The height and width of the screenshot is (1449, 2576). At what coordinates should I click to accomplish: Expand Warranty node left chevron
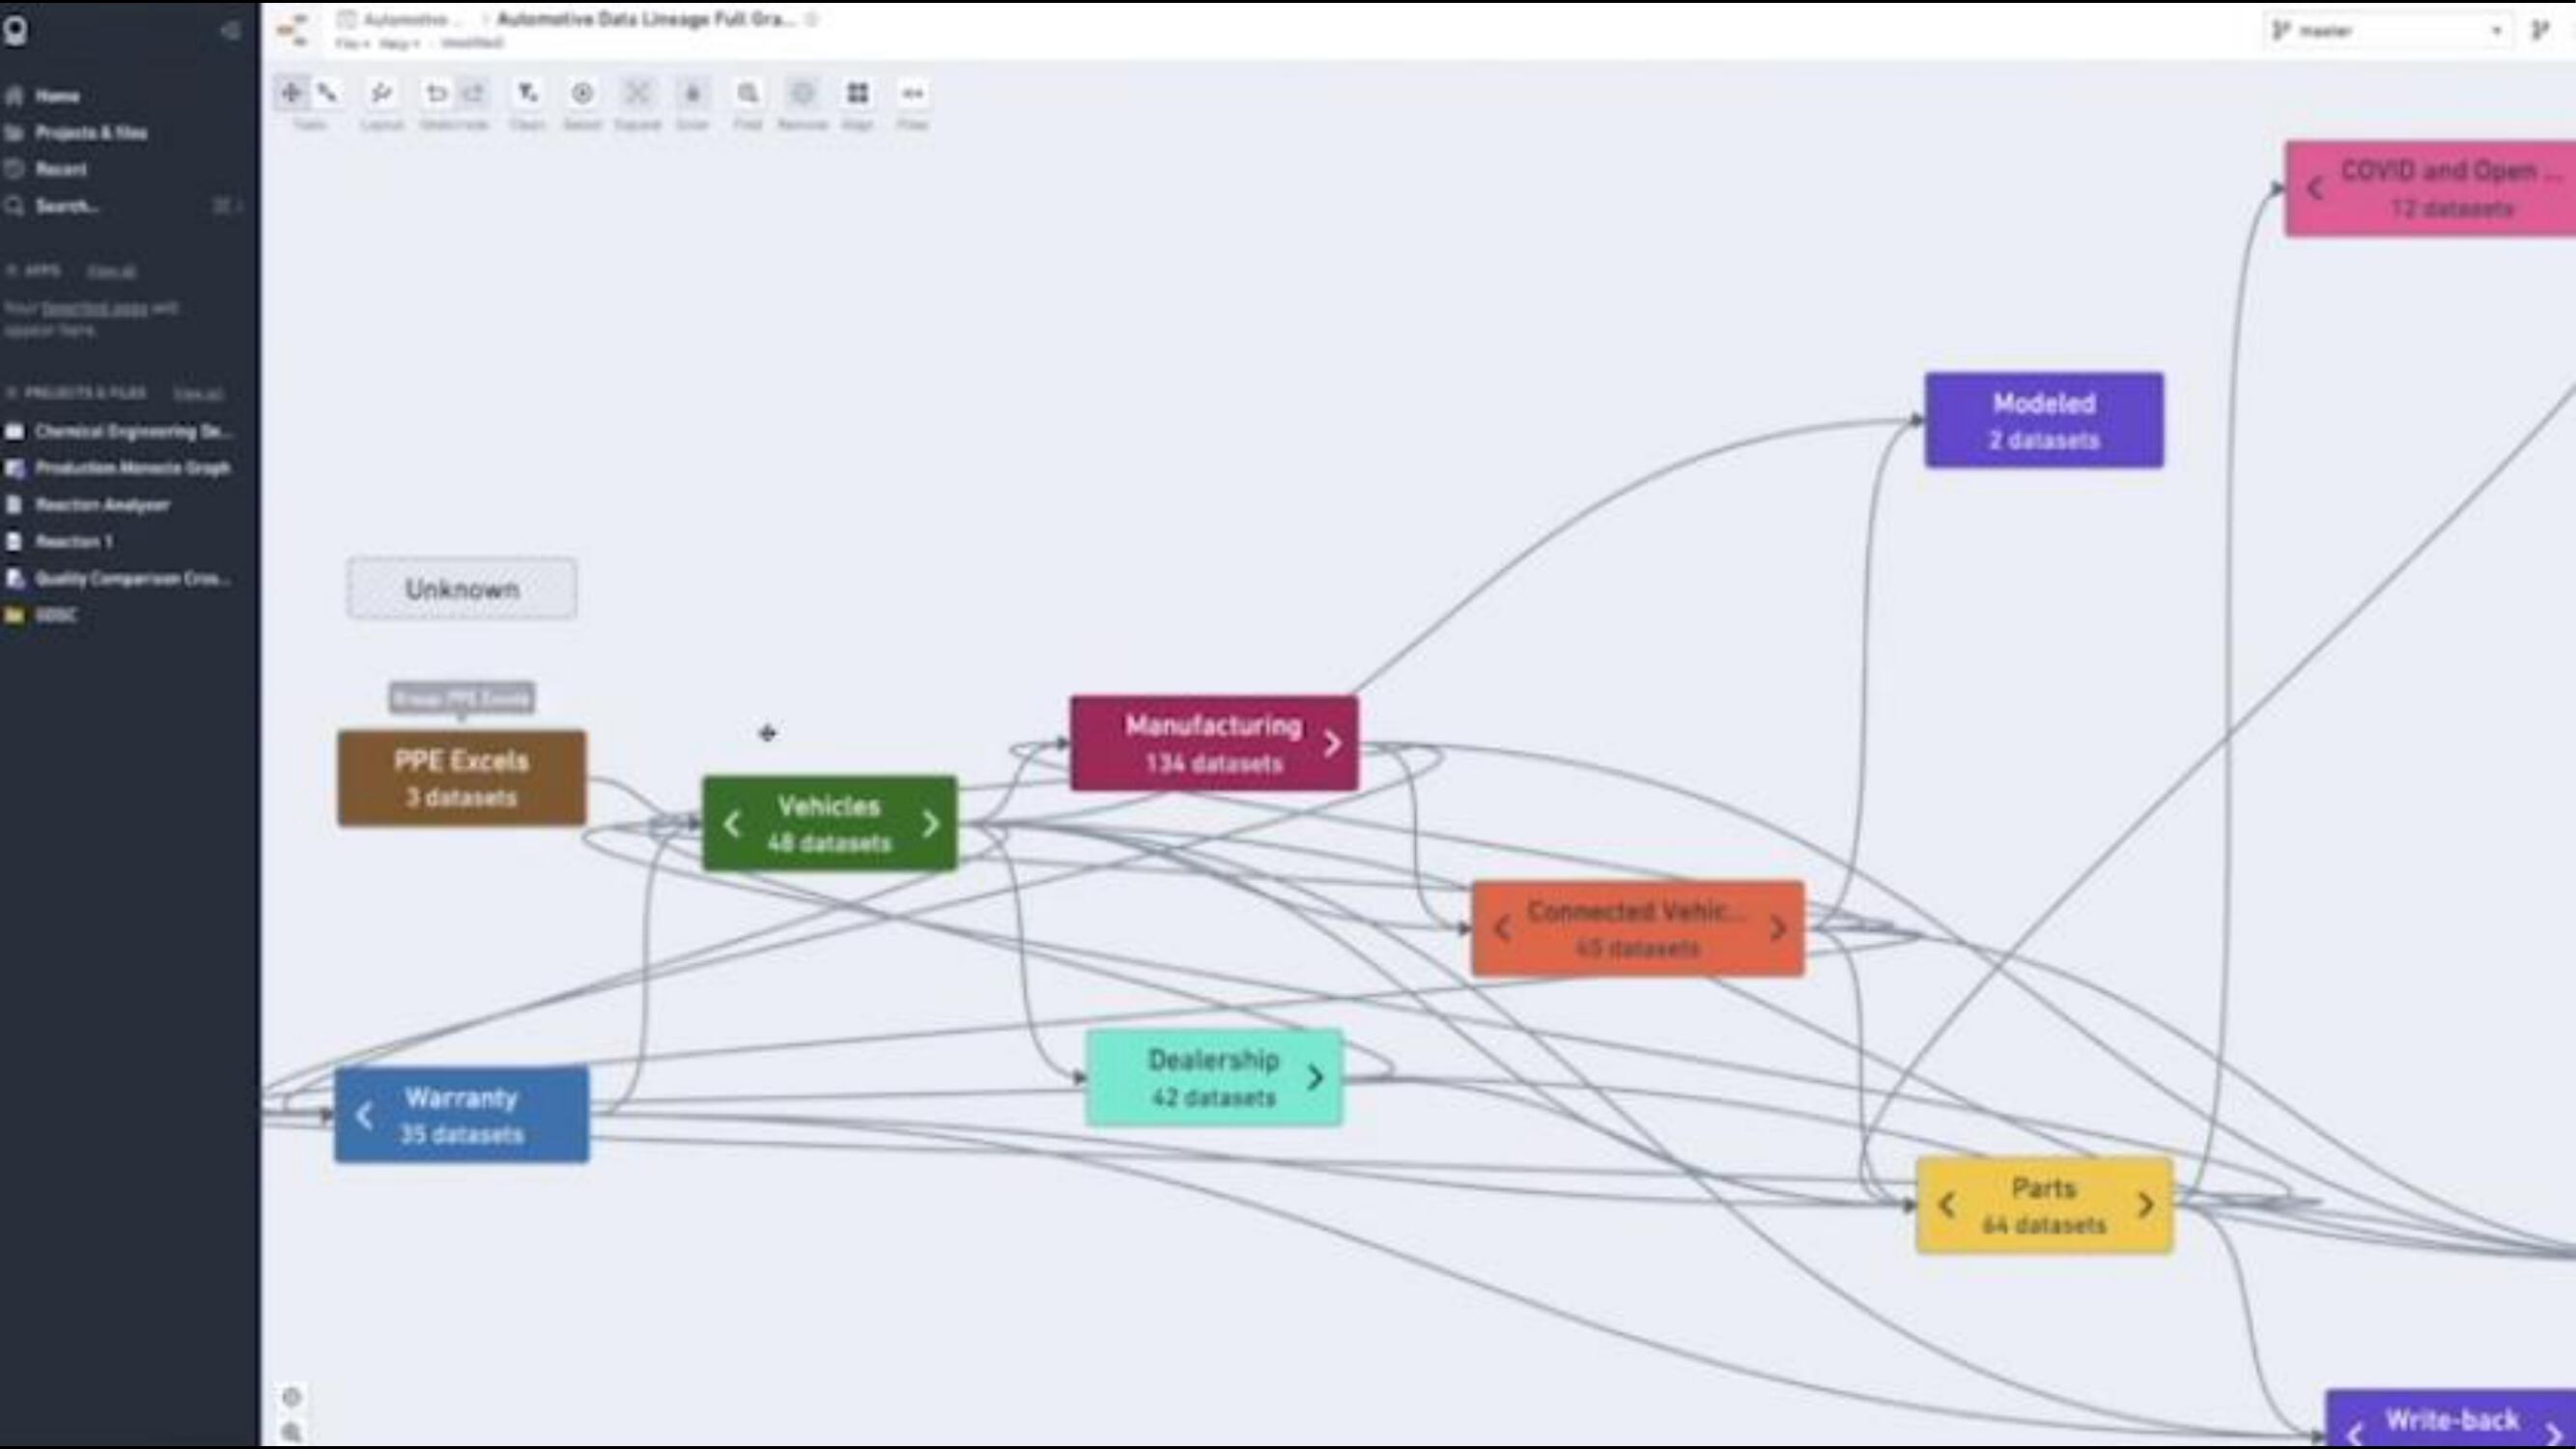(x=365, y=1115)
